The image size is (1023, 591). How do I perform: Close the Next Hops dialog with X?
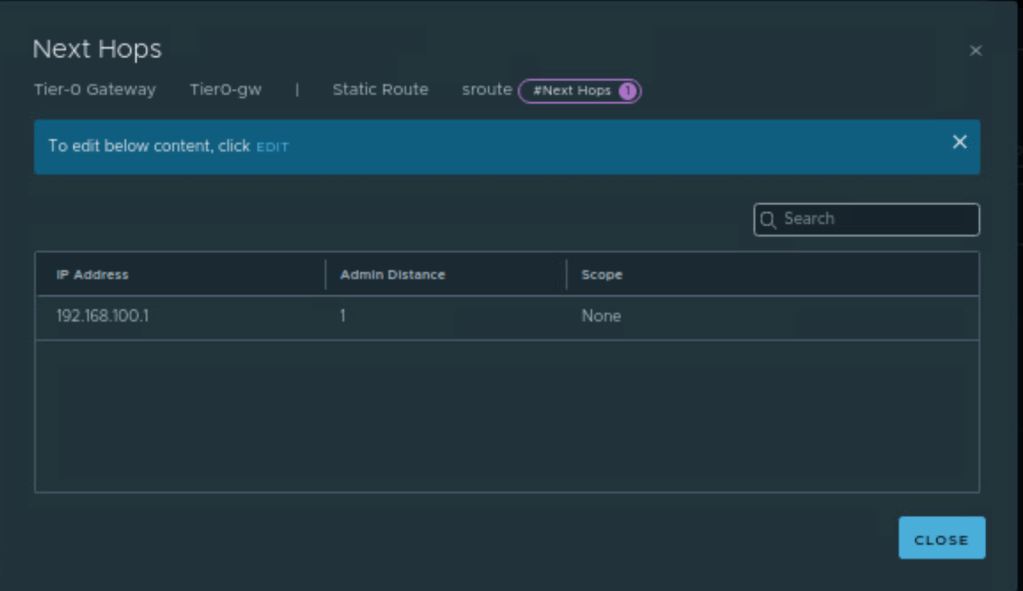click(975, 51)
